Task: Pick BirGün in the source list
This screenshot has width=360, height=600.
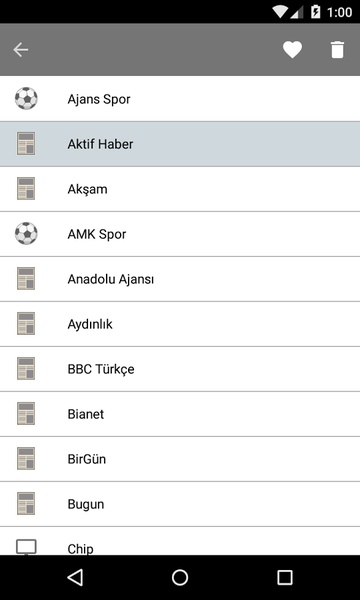Action: pos(180,459)
